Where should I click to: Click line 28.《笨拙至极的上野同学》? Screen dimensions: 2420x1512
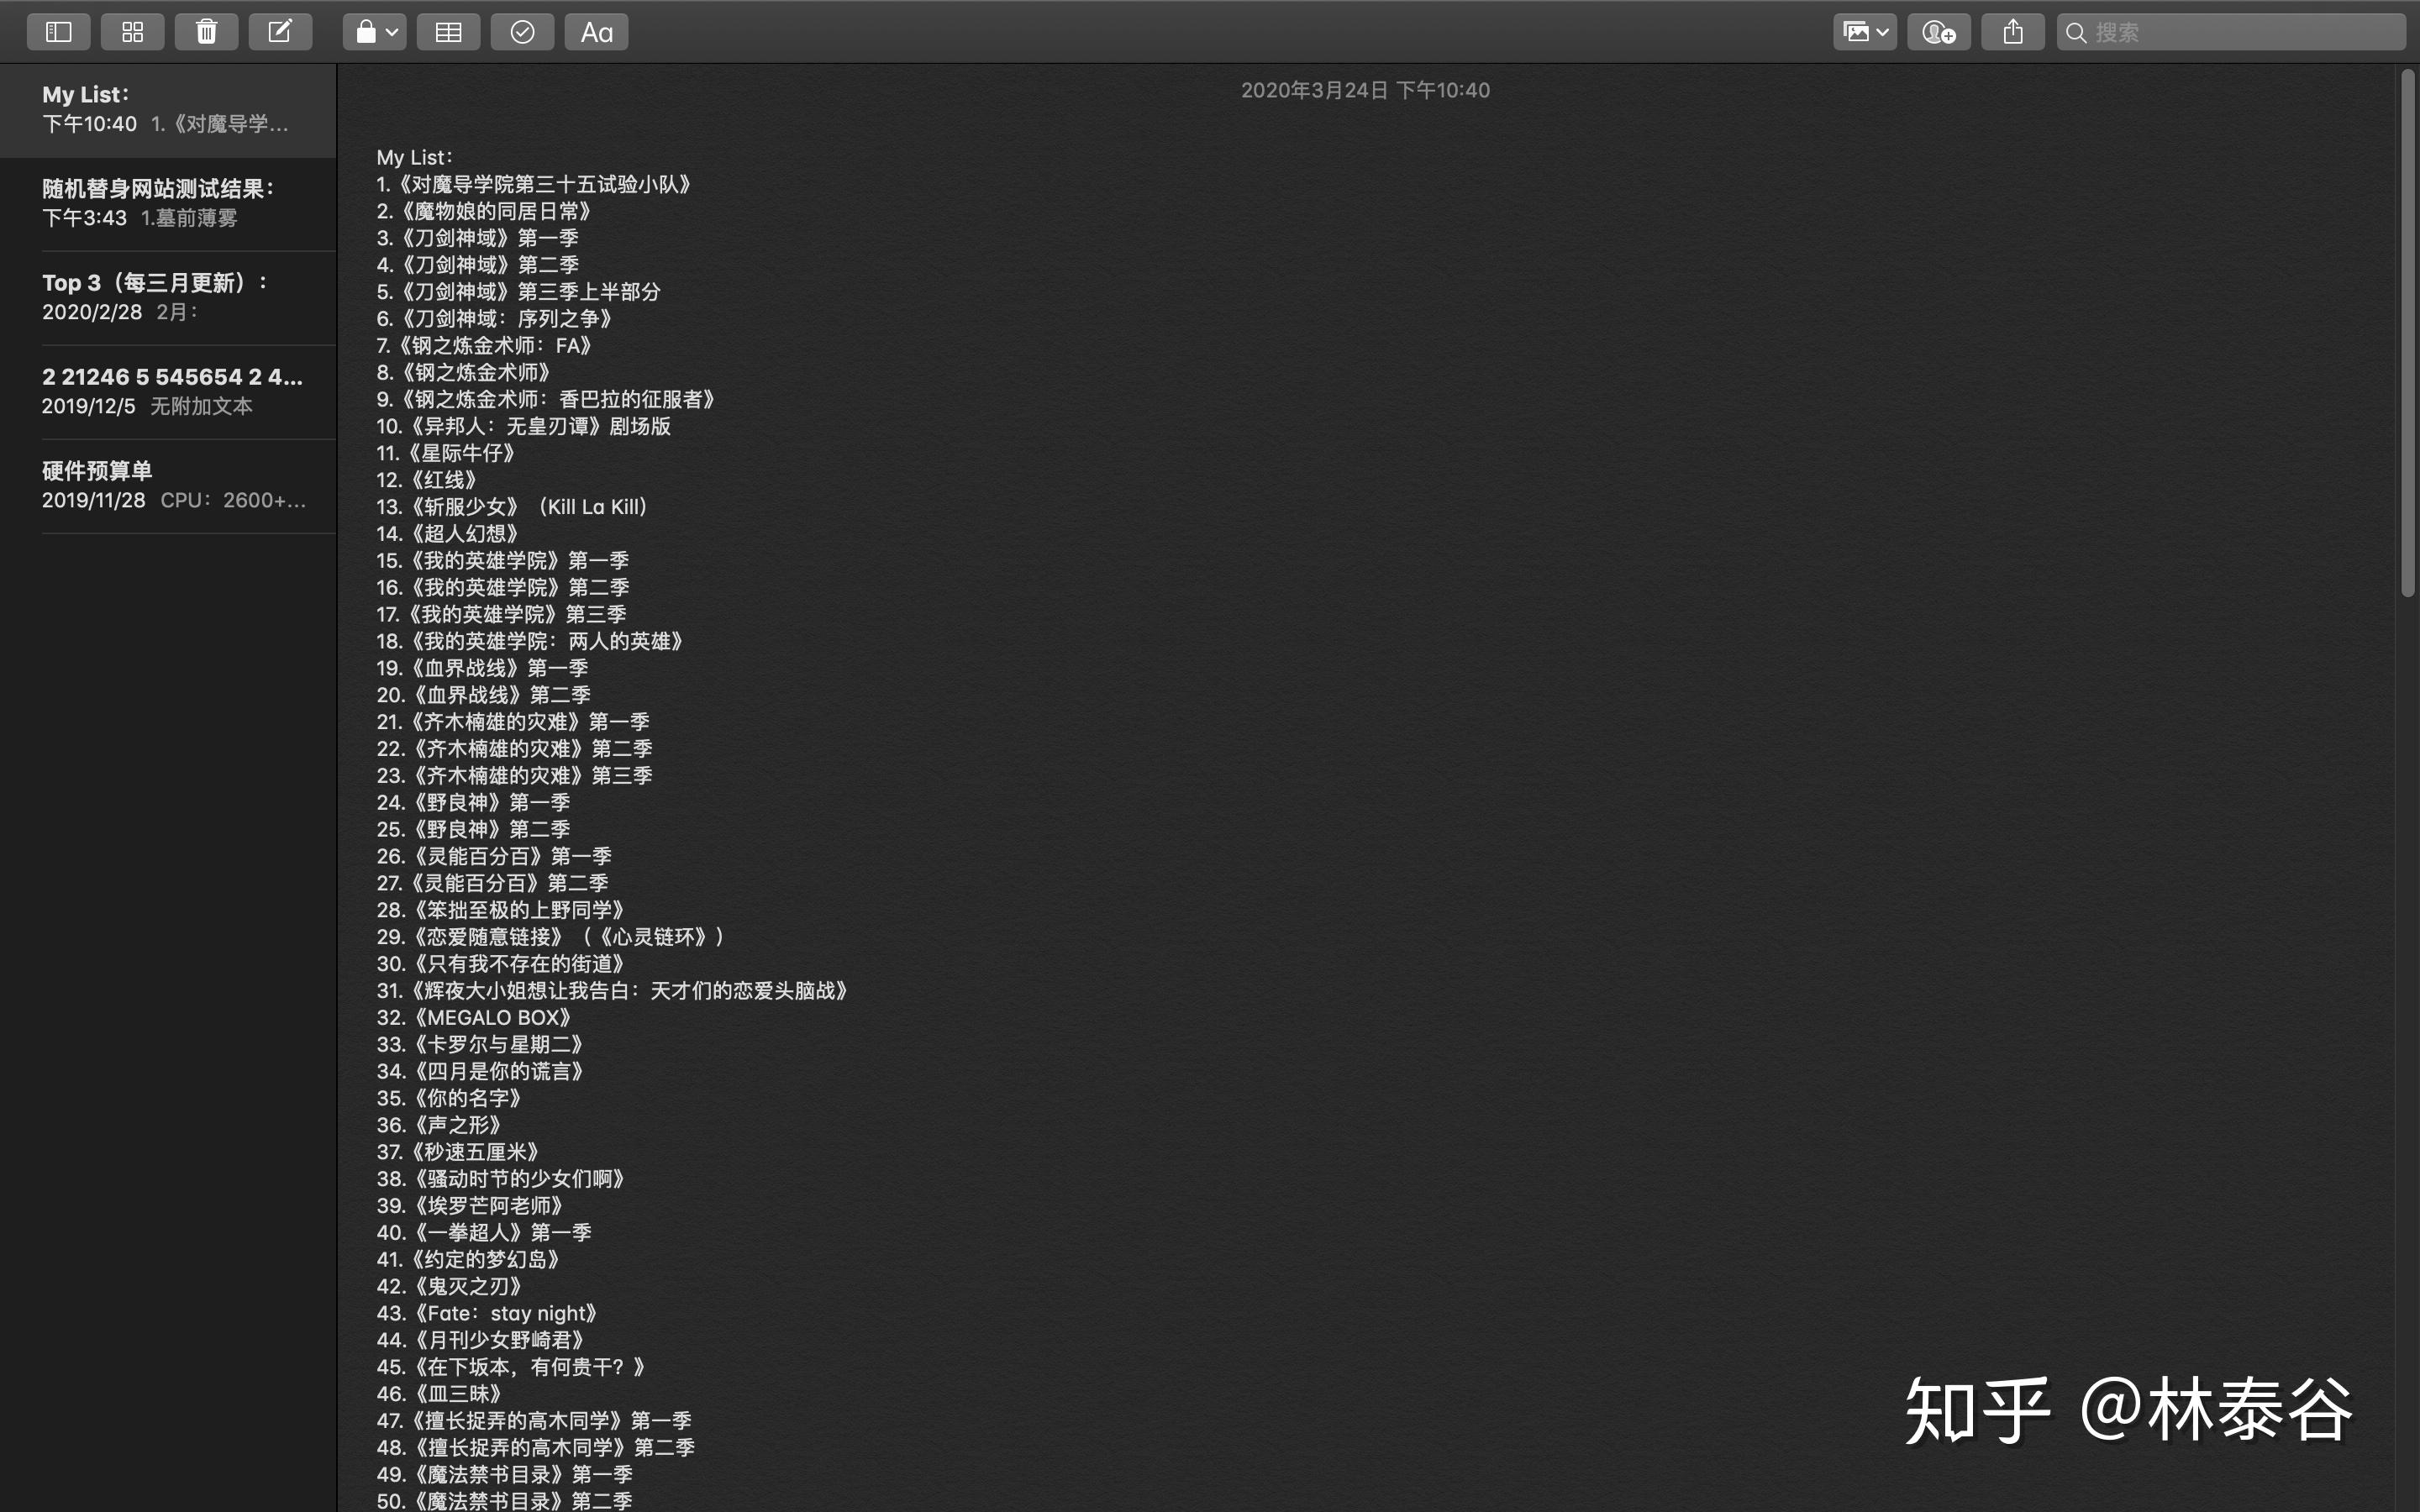[502, 910]
